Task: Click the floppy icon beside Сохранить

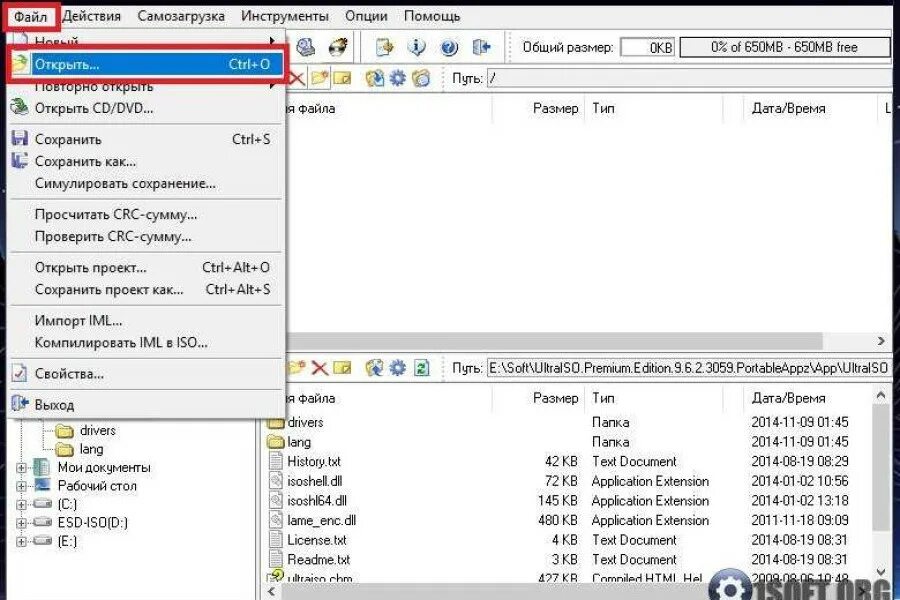Action: coord(20,139)
